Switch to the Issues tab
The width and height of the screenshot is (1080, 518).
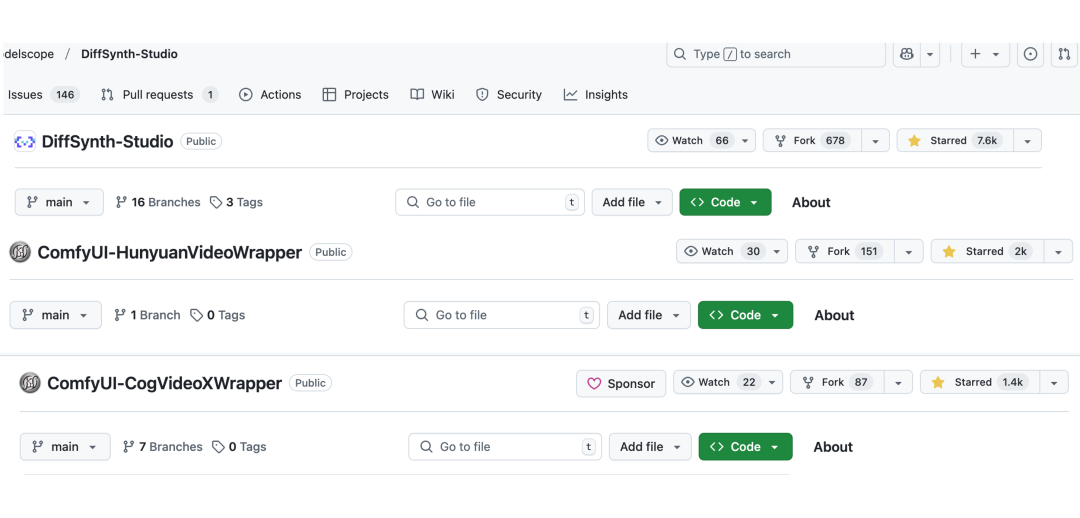coord(43,95)
